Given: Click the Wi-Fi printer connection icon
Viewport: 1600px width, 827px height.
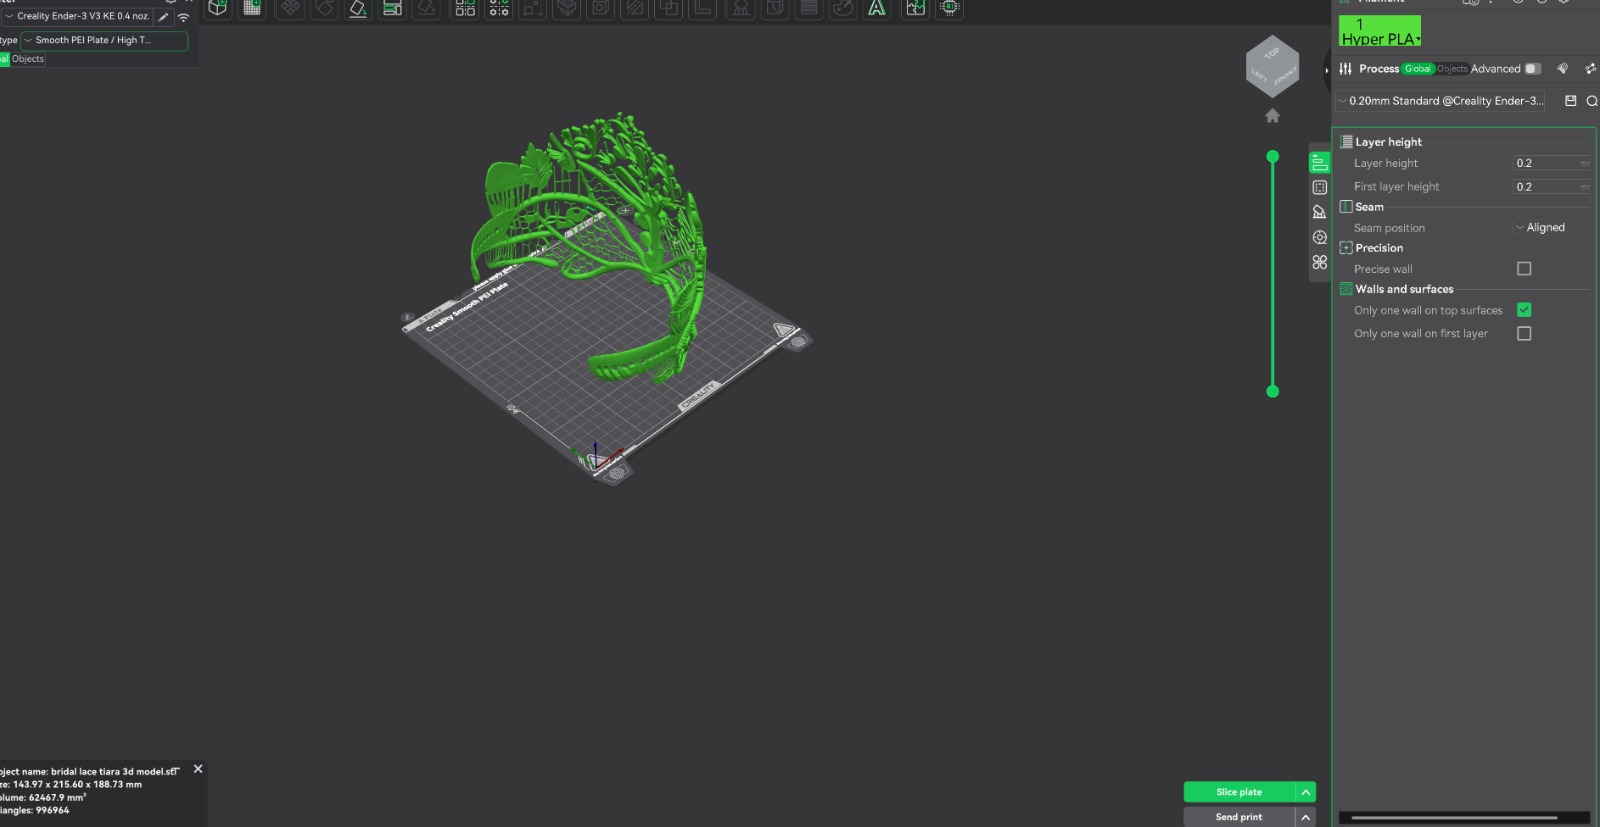Looking at the screenshot, I should [184, 17].
